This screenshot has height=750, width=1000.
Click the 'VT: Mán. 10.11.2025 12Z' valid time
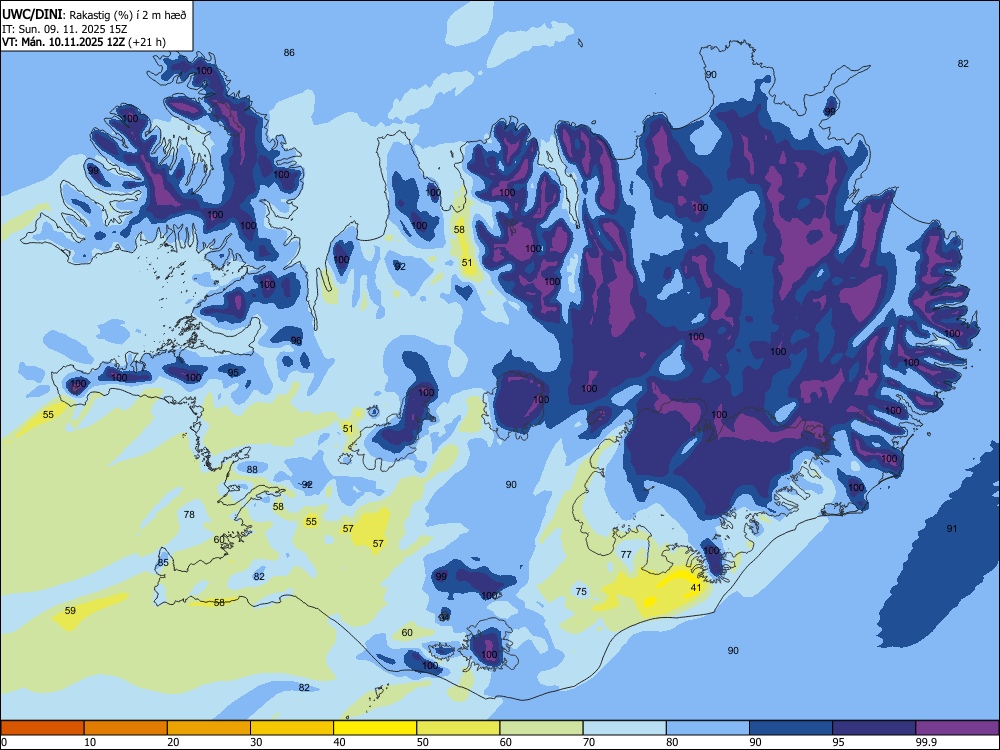pyautogui.click(x=63, y=42)
